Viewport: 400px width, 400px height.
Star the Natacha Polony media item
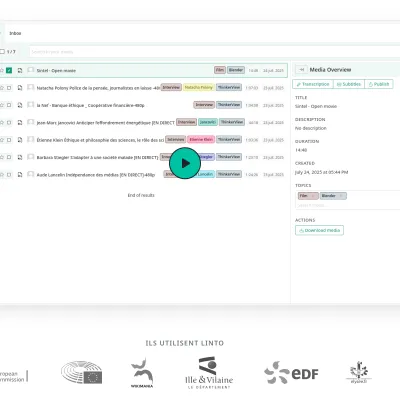pos(2,88)
